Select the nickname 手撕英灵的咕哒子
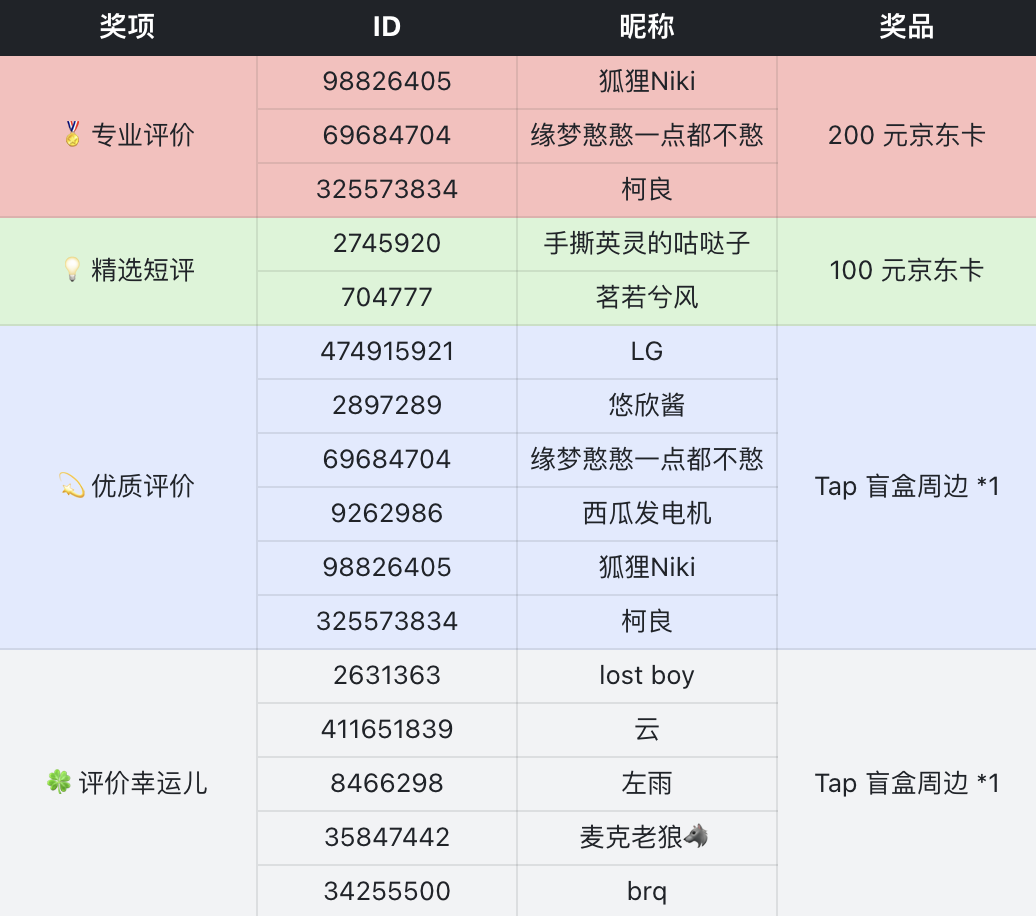Viewport: 1036px width, 916px height. click(646, 243)
